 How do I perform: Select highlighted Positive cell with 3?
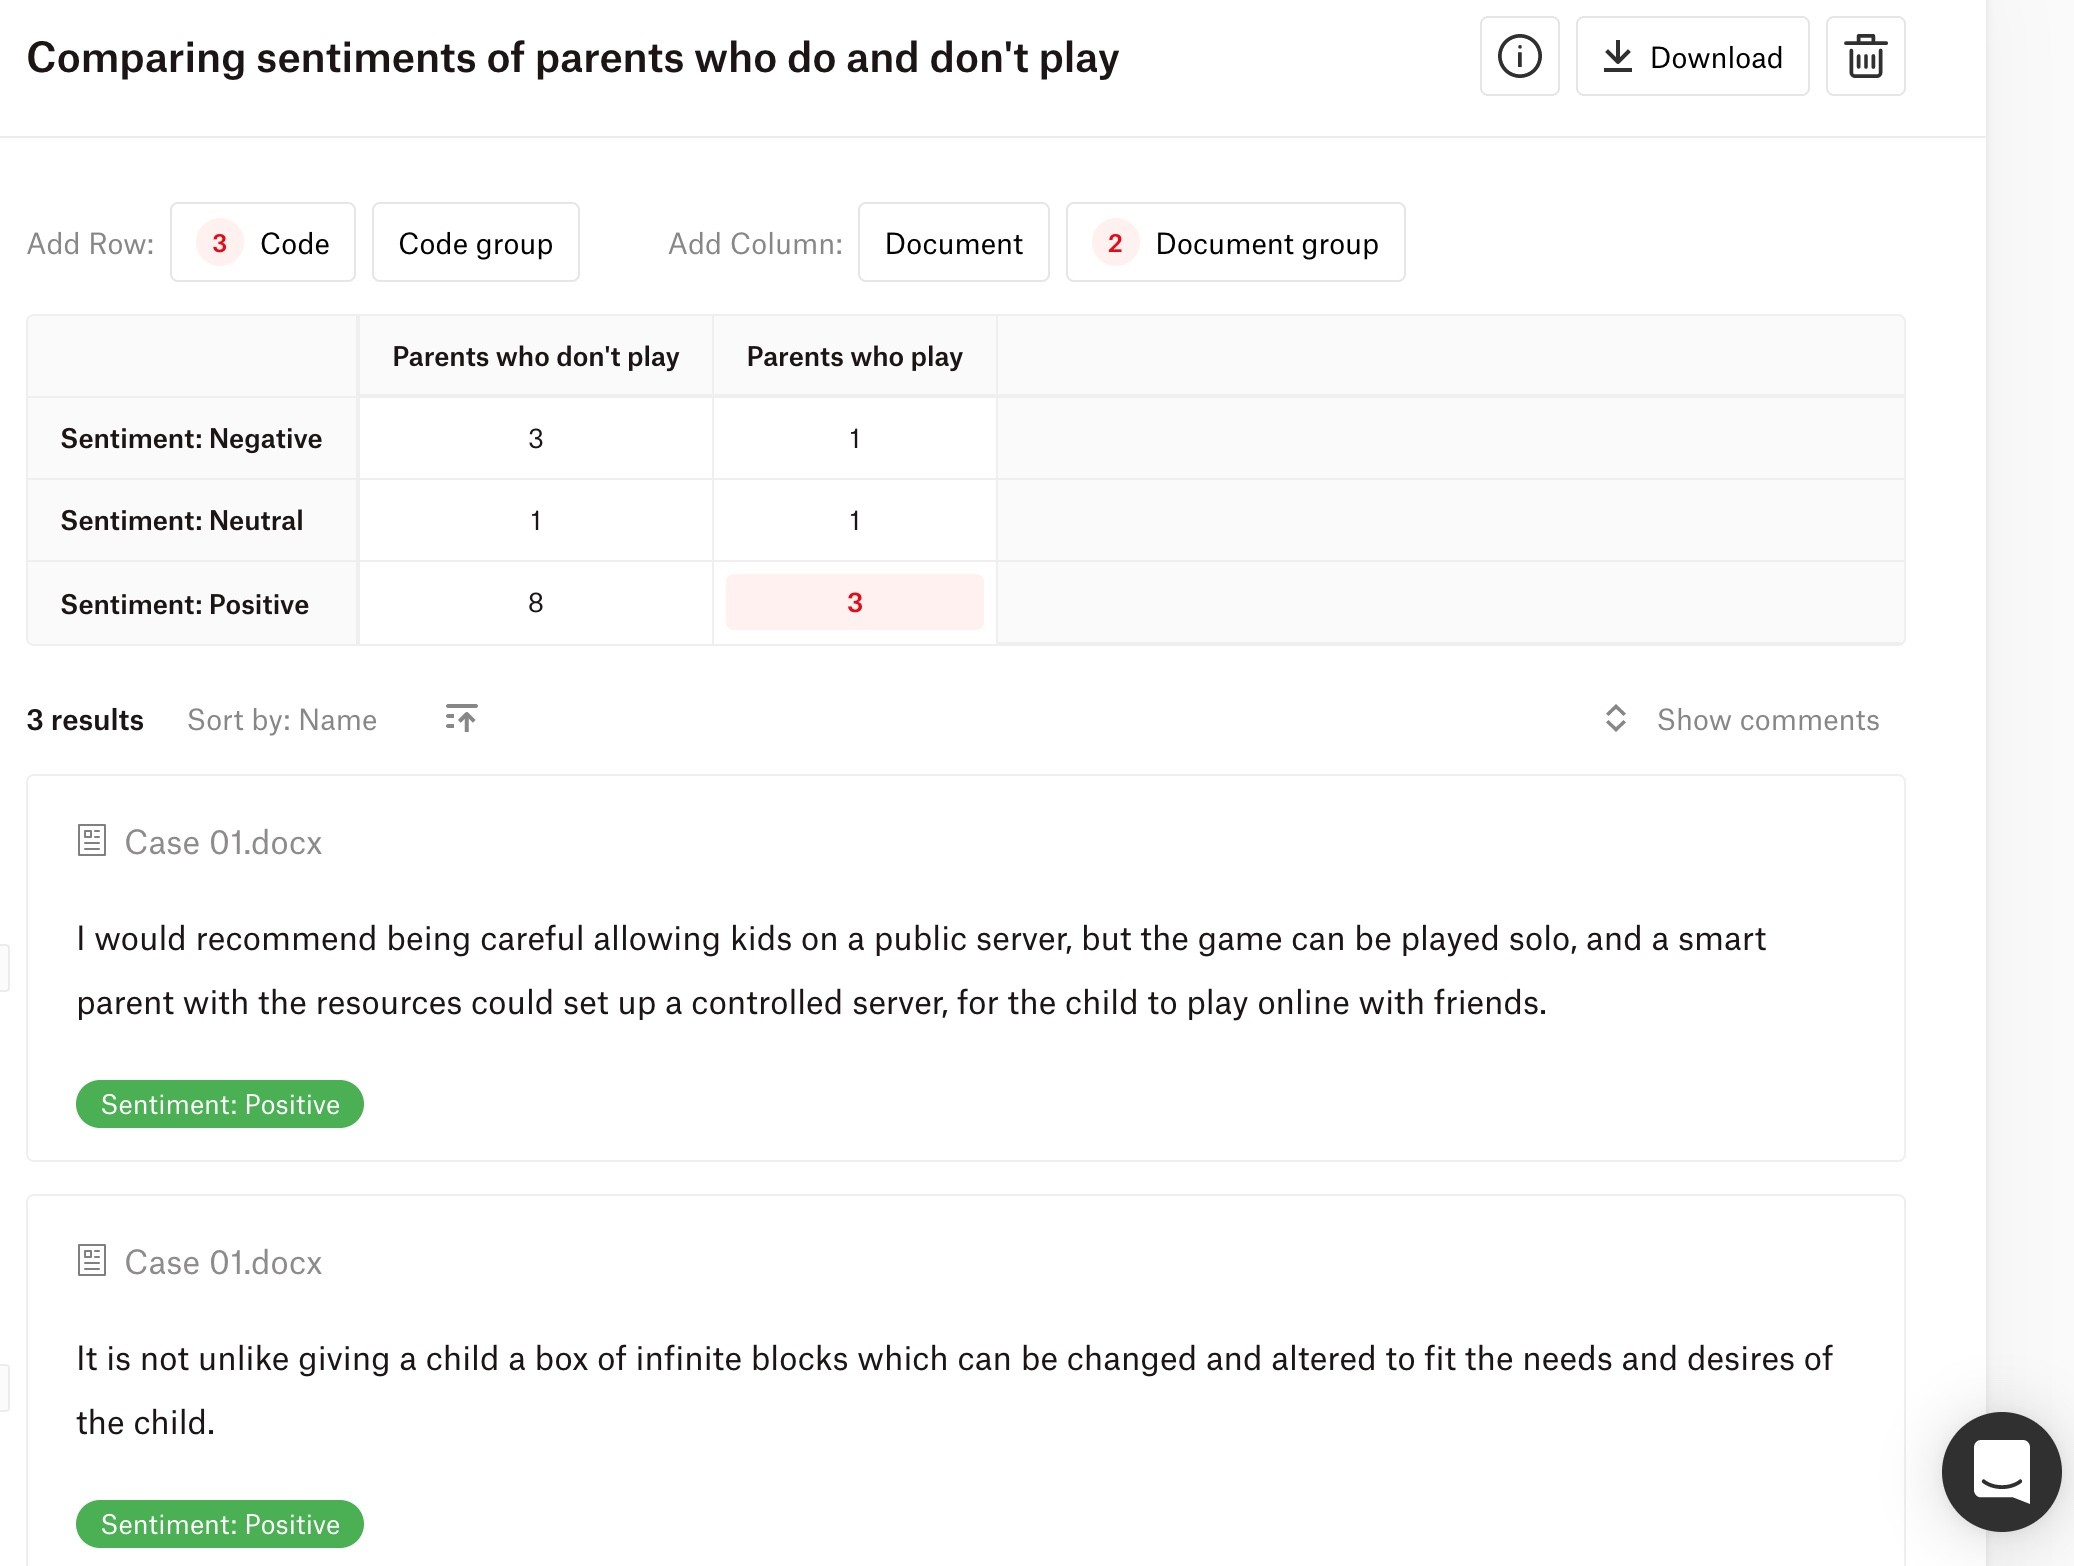point(855,602)
